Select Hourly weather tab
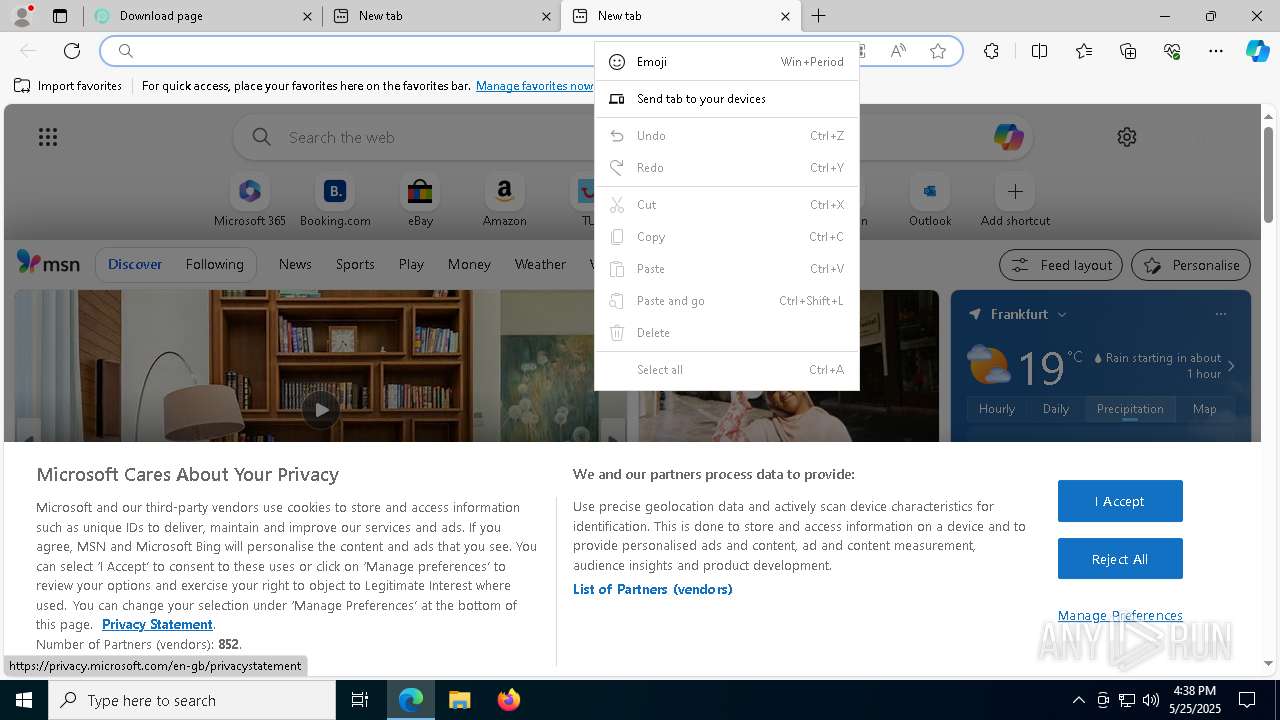The image size is (1280, 720). 997,409
